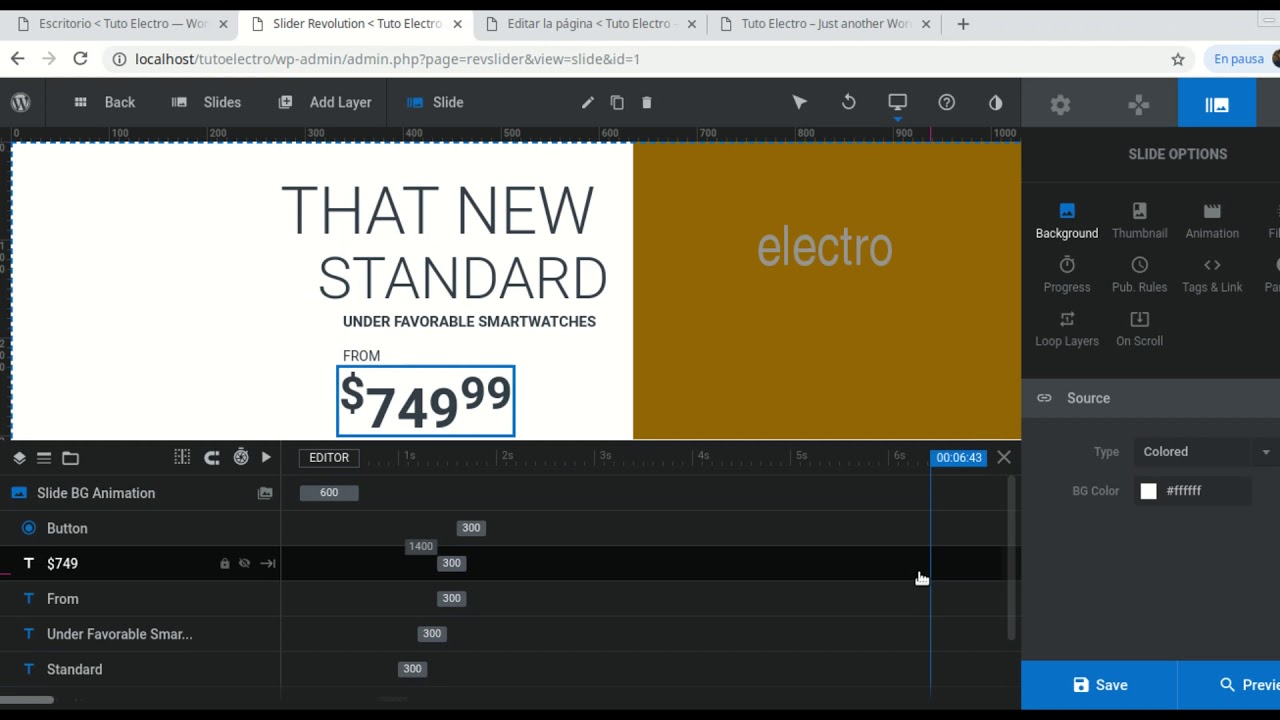Image resolution: width=1280 pixels, height=720 pixels.
Task: Select the Thumbnail slide option
Action: (1139, 220)
